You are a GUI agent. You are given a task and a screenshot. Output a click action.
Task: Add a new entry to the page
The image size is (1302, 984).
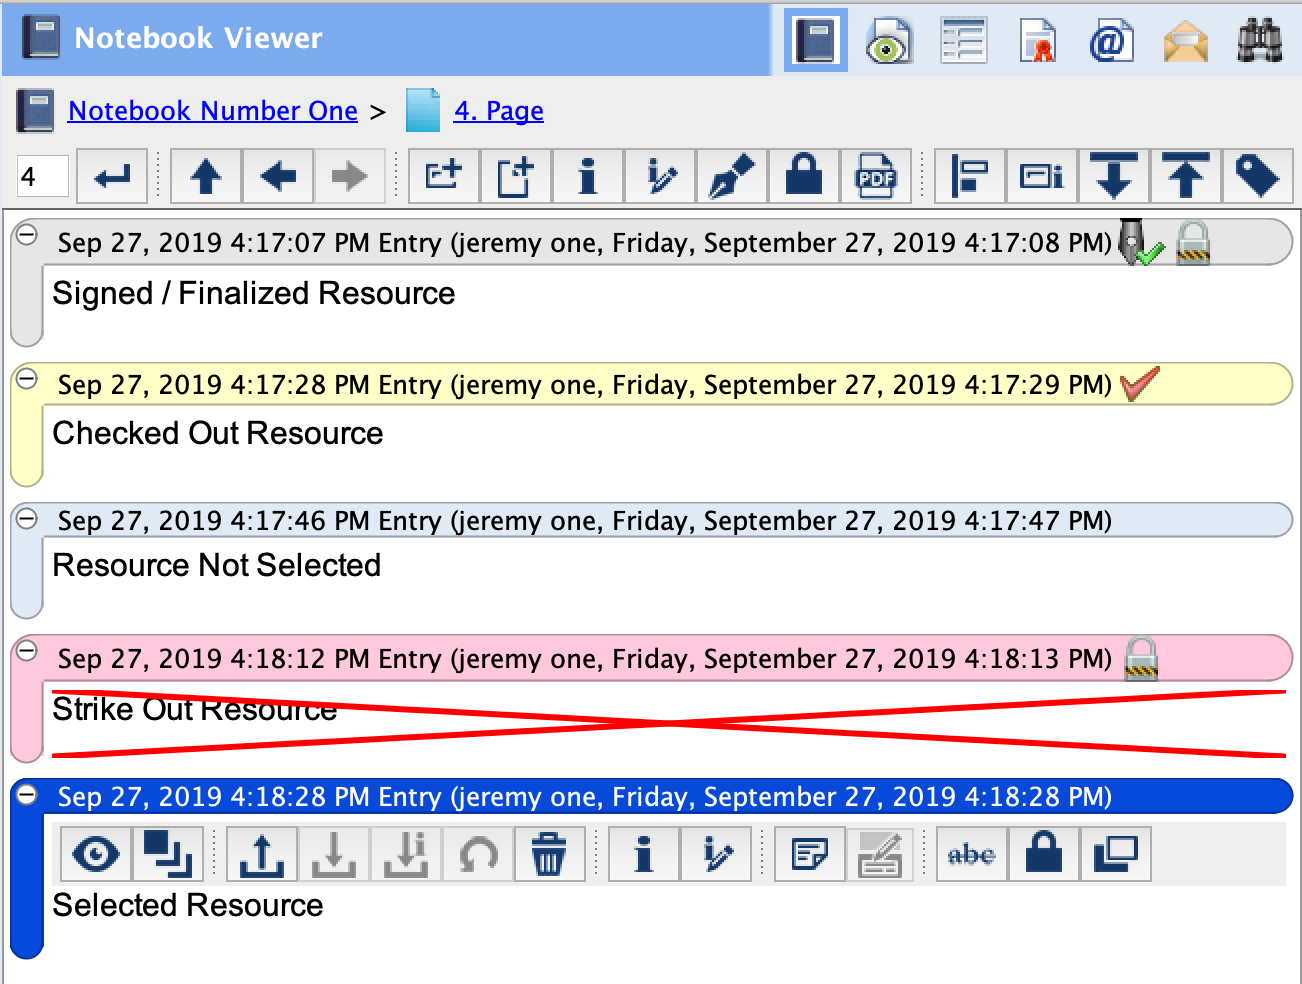tap(443, 175)
